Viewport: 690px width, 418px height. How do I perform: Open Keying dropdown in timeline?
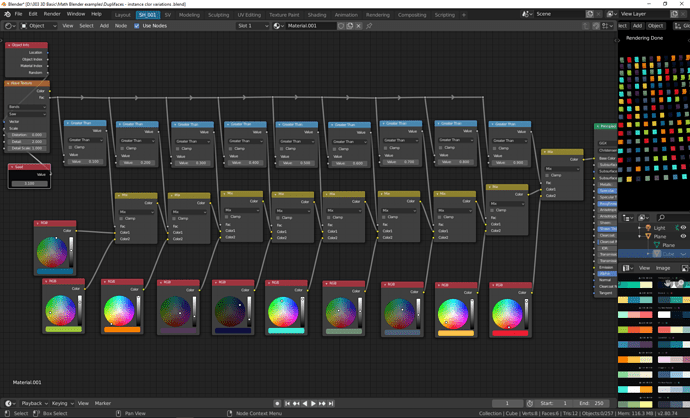click(62, 403)
